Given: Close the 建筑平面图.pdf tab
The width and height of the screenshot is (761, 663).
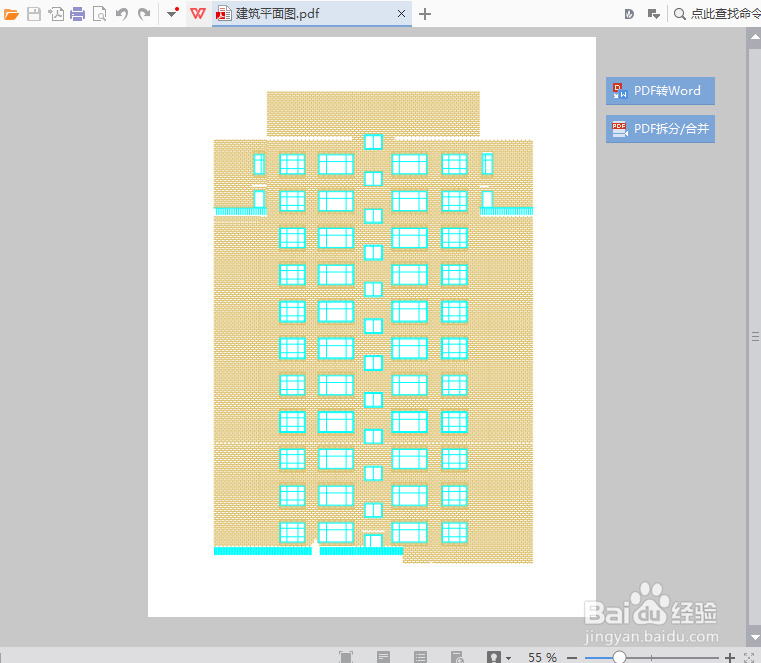Looking at the screenshot, I should point(401,14).
